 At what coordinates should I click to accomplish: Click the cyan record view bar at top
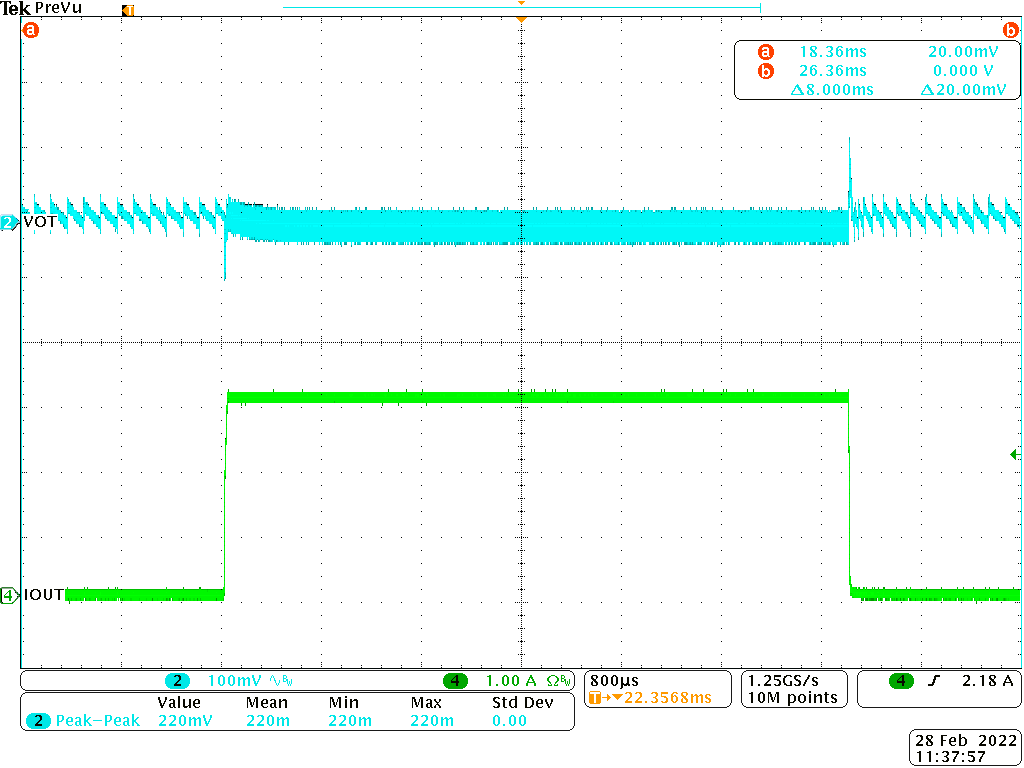[x=522, y=8]
